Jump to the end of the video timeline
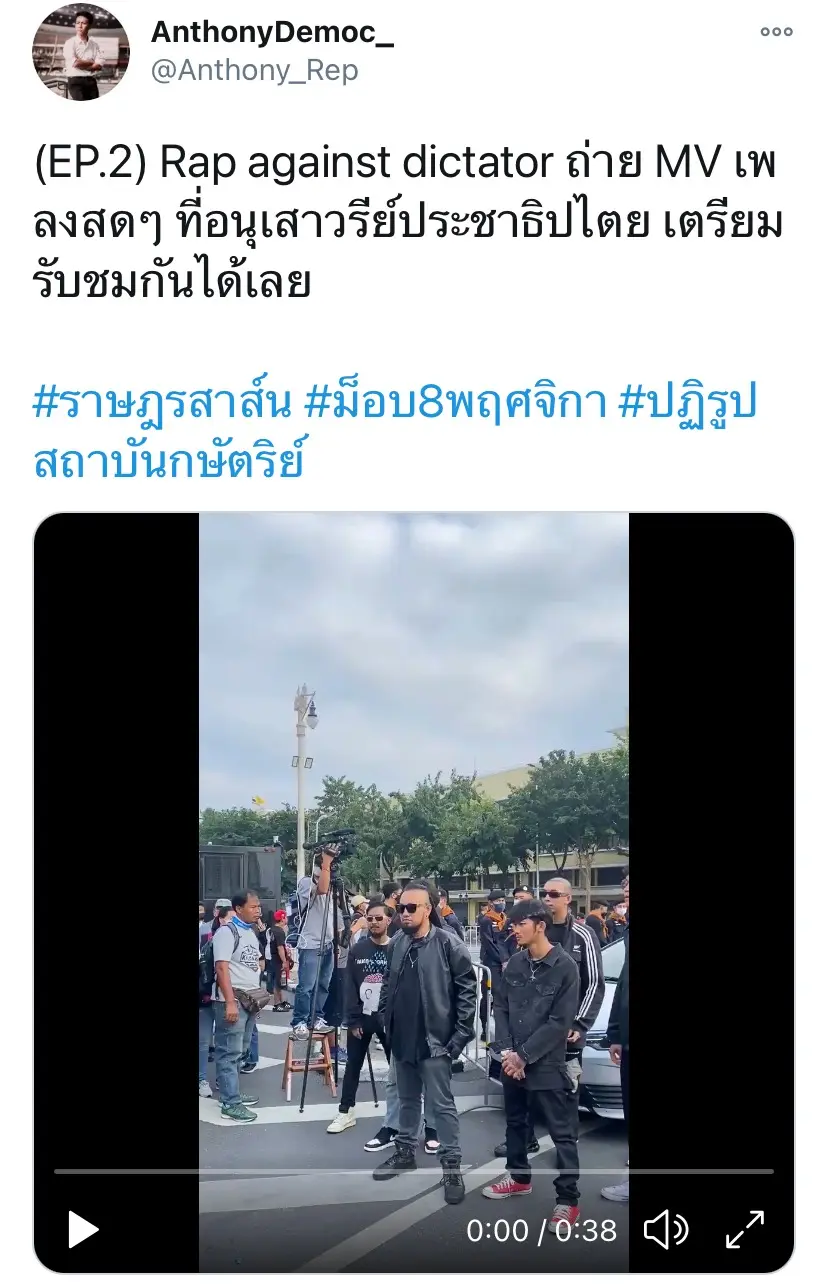The height and width of the screenshot is (1286, 828). [771, 1171]
